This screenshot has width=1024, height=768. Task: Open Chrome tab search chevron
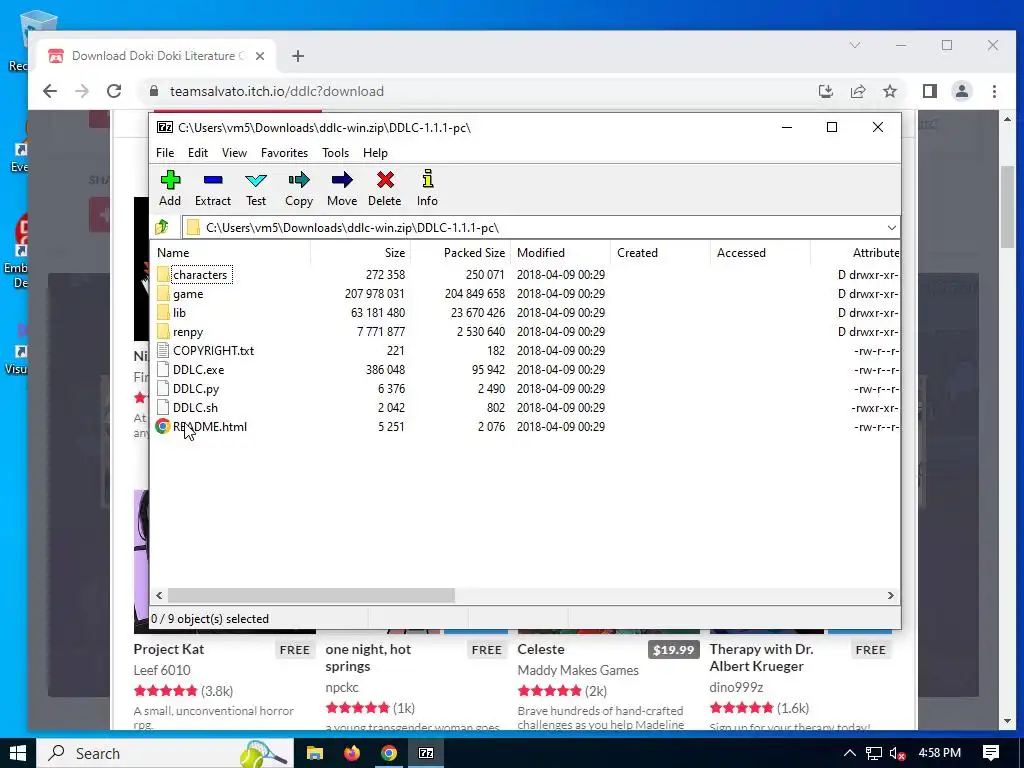point(855,45)
